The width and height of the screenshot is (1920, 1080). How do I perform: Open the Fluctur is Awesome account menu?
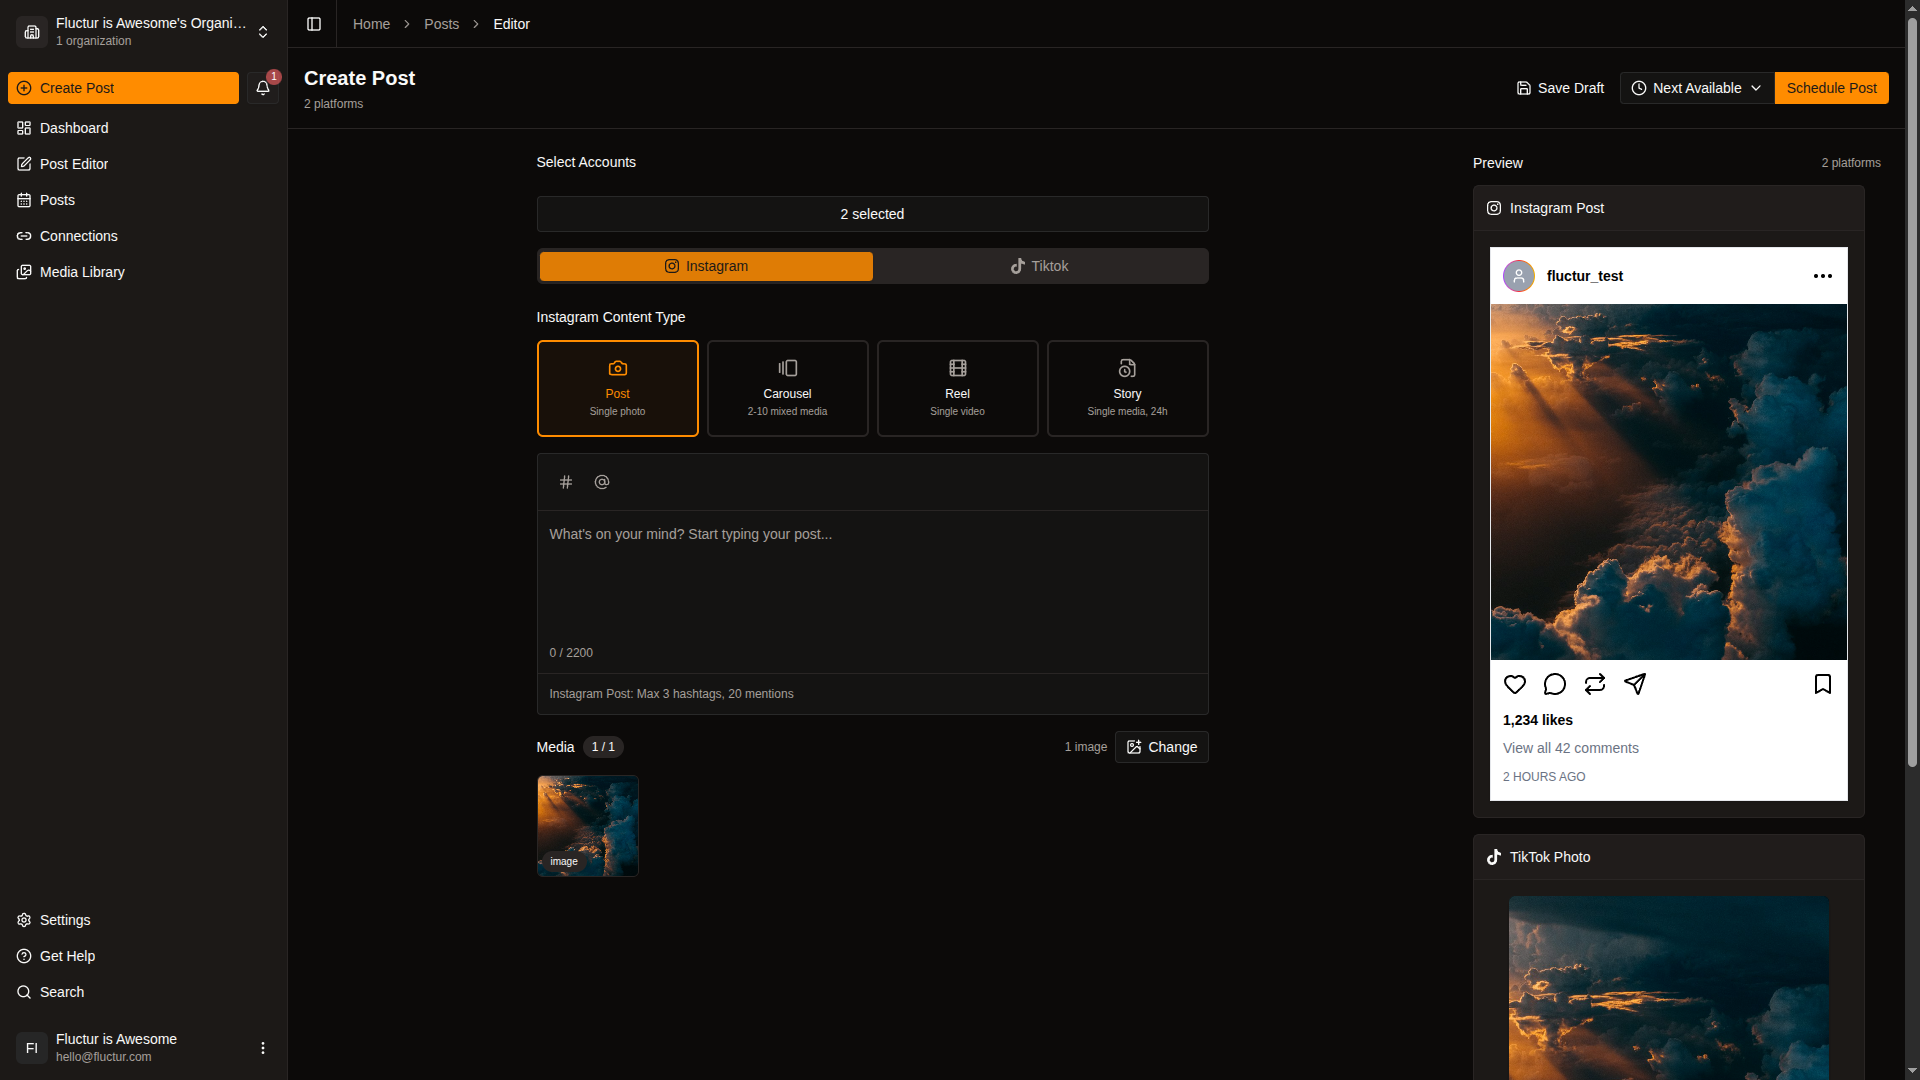click(x=262, y=1047)
